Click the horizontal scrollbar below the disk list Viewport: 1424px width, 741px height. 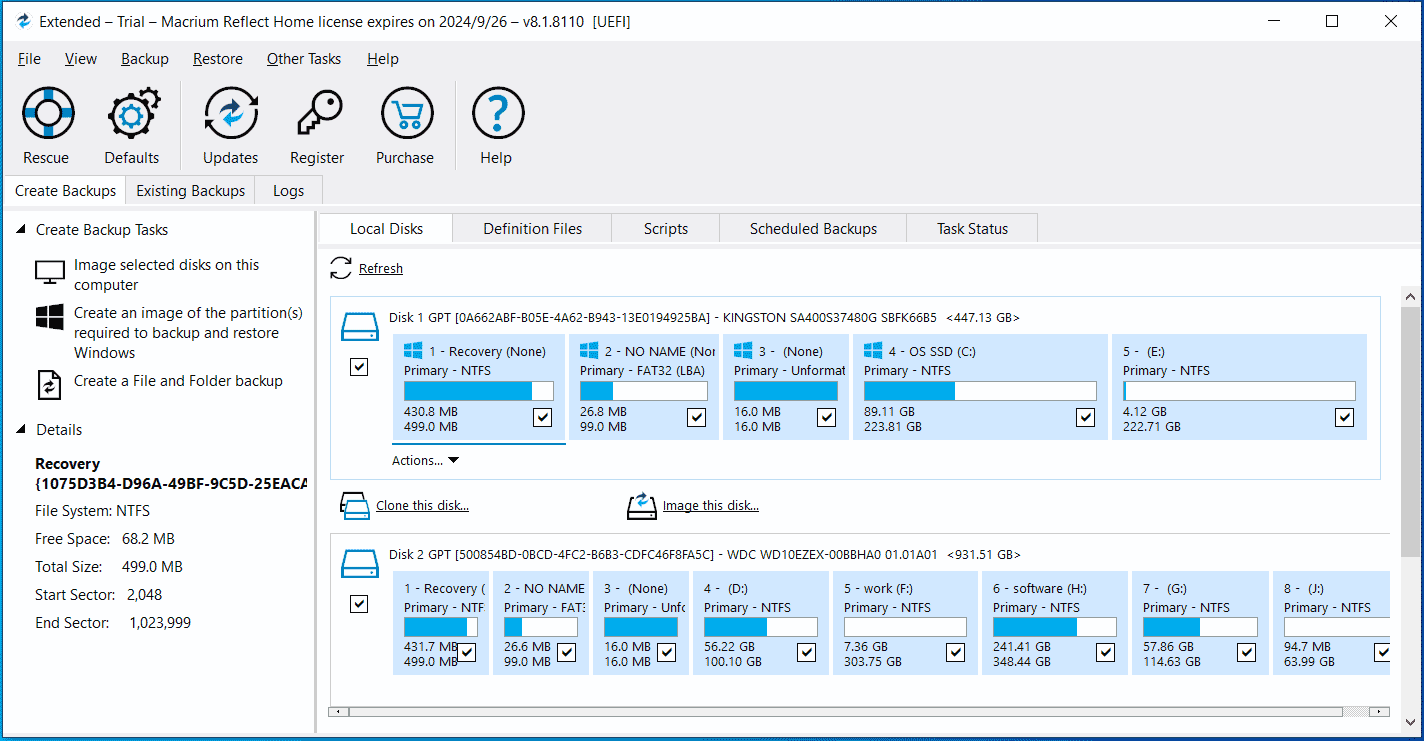tap(845, 712)
